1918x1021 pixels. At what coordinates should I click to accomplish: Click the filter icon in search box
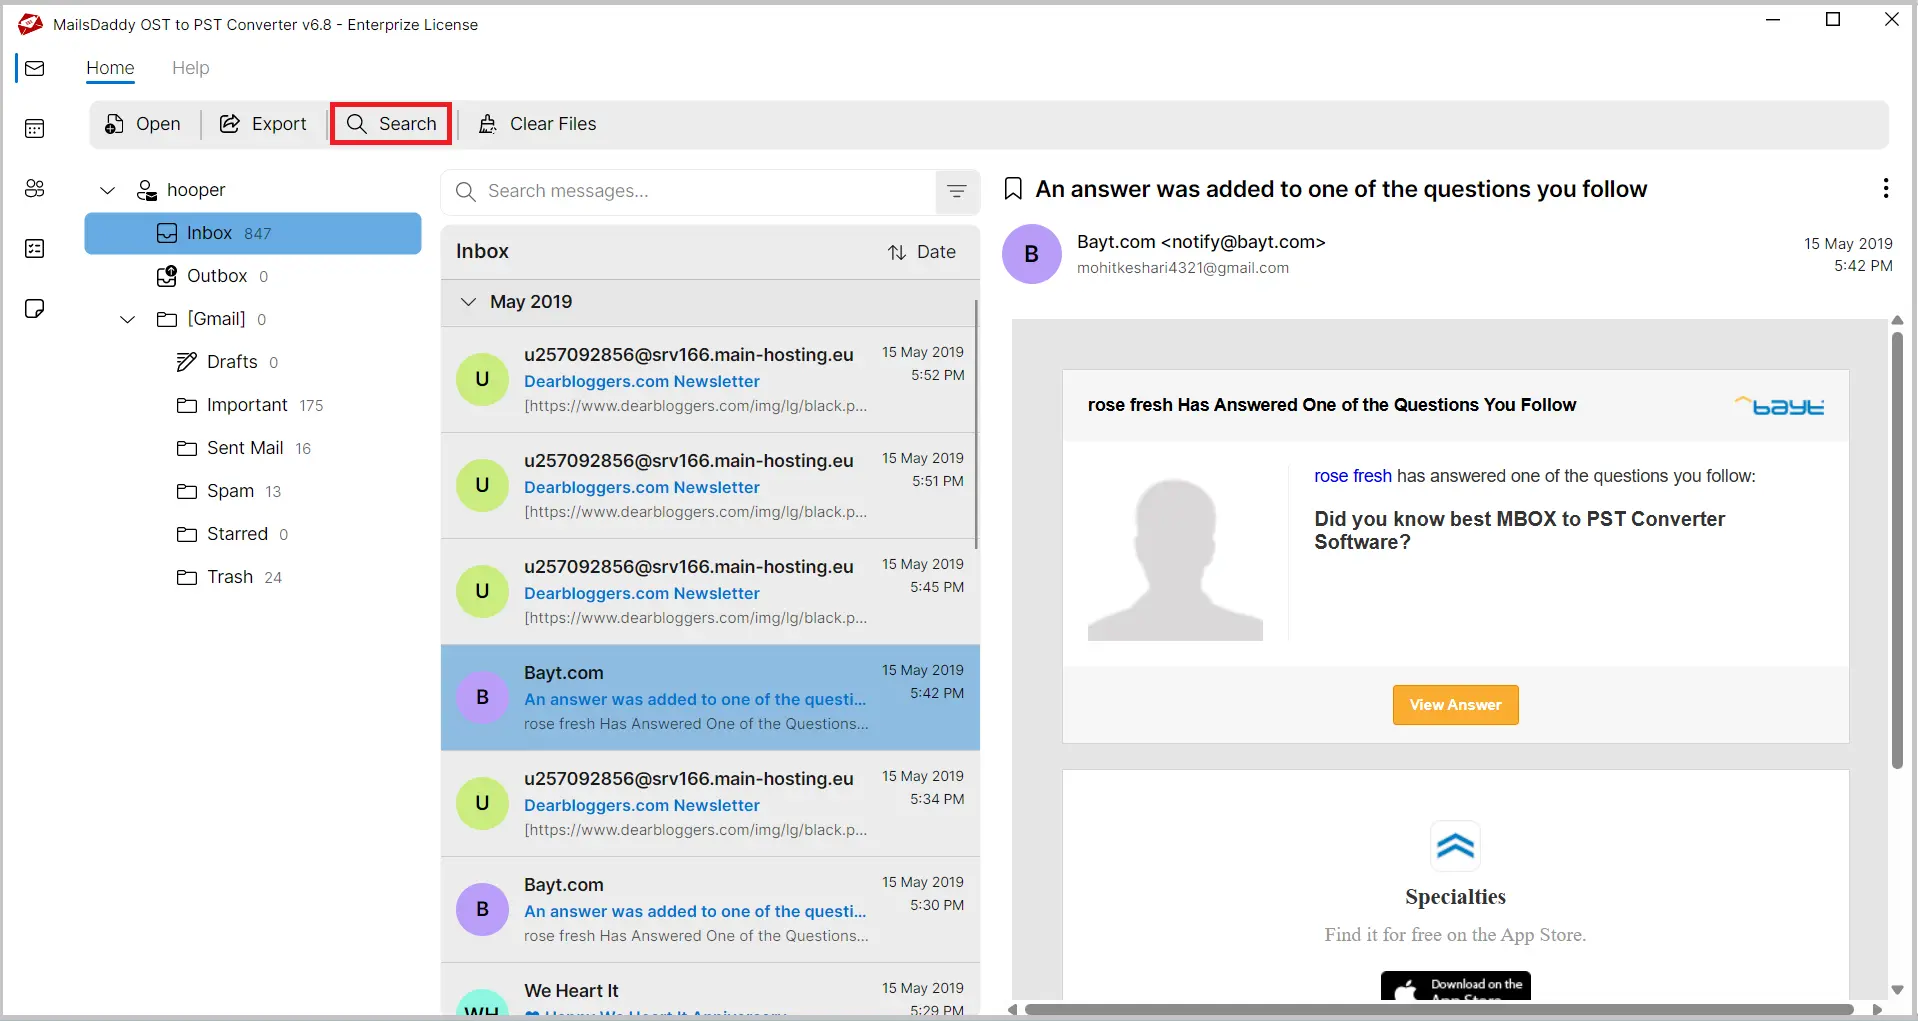tap(956, 191)
